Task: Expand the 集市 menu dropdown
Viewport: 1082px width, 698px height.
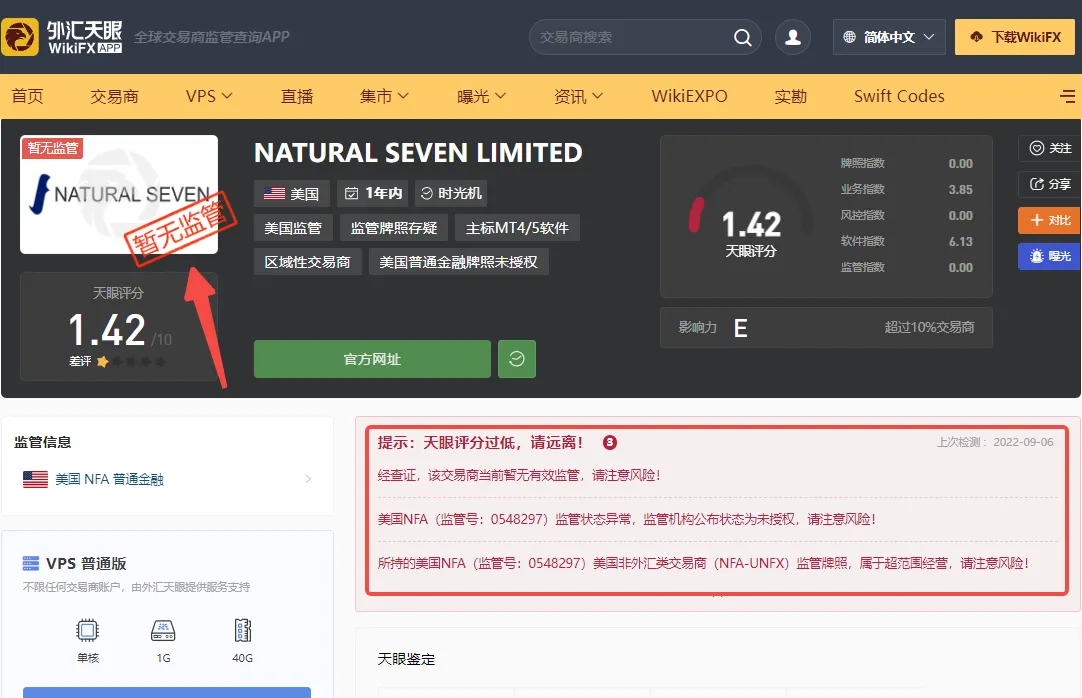Action: [384, 96]
